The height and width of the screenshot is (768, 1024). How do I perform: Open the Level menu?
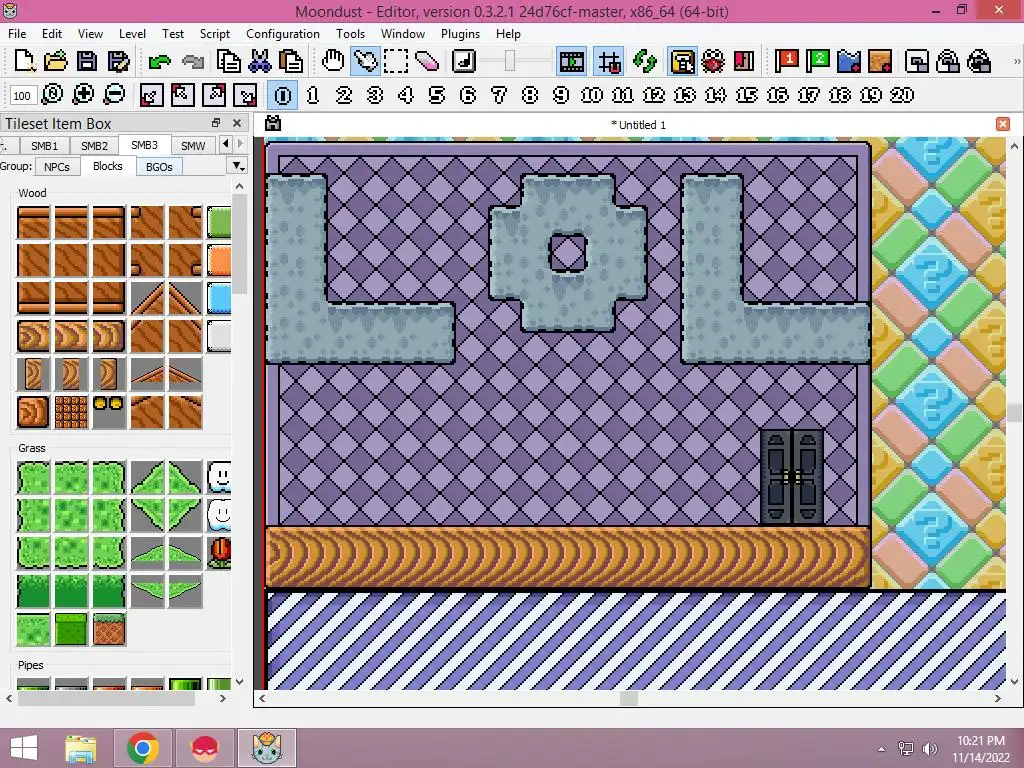pos(132,33)
